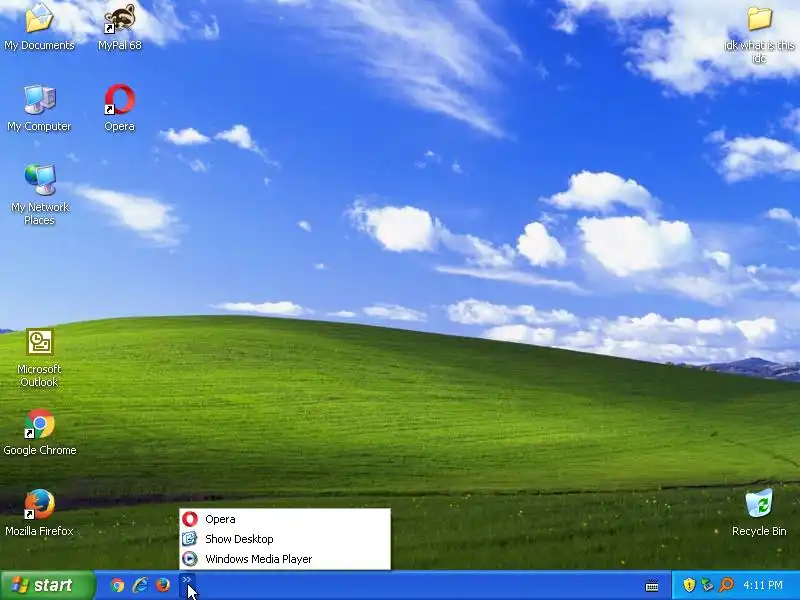Launch Internet Explorer from Quick Launch bar
Viewport: 800px width, 600px height.
(140, 585)
